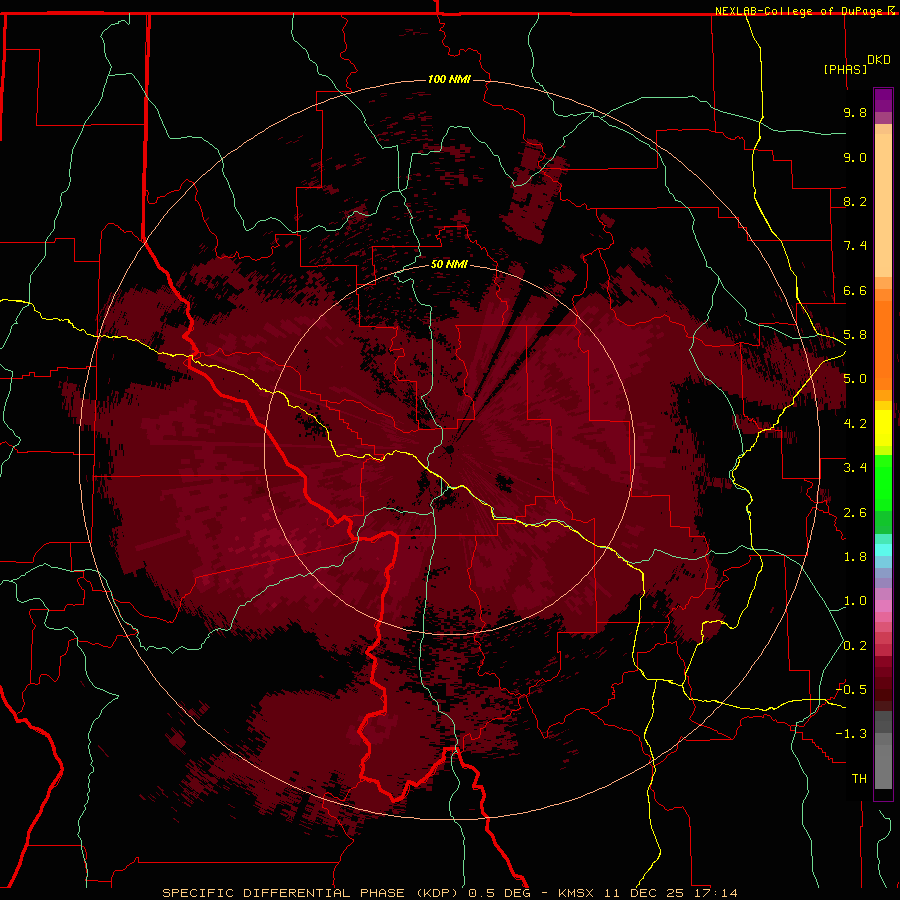900x900 pixels.
Task: Click the purple top segment of color bar
Action: click(883, 100)
